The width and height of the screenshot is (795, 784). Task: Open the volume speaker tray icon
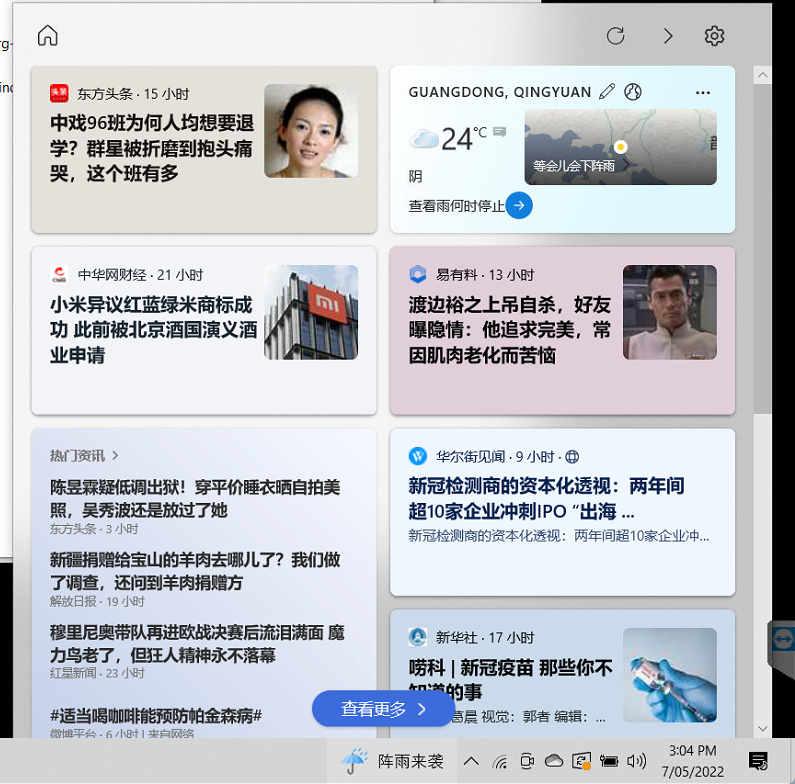(636, 761)
